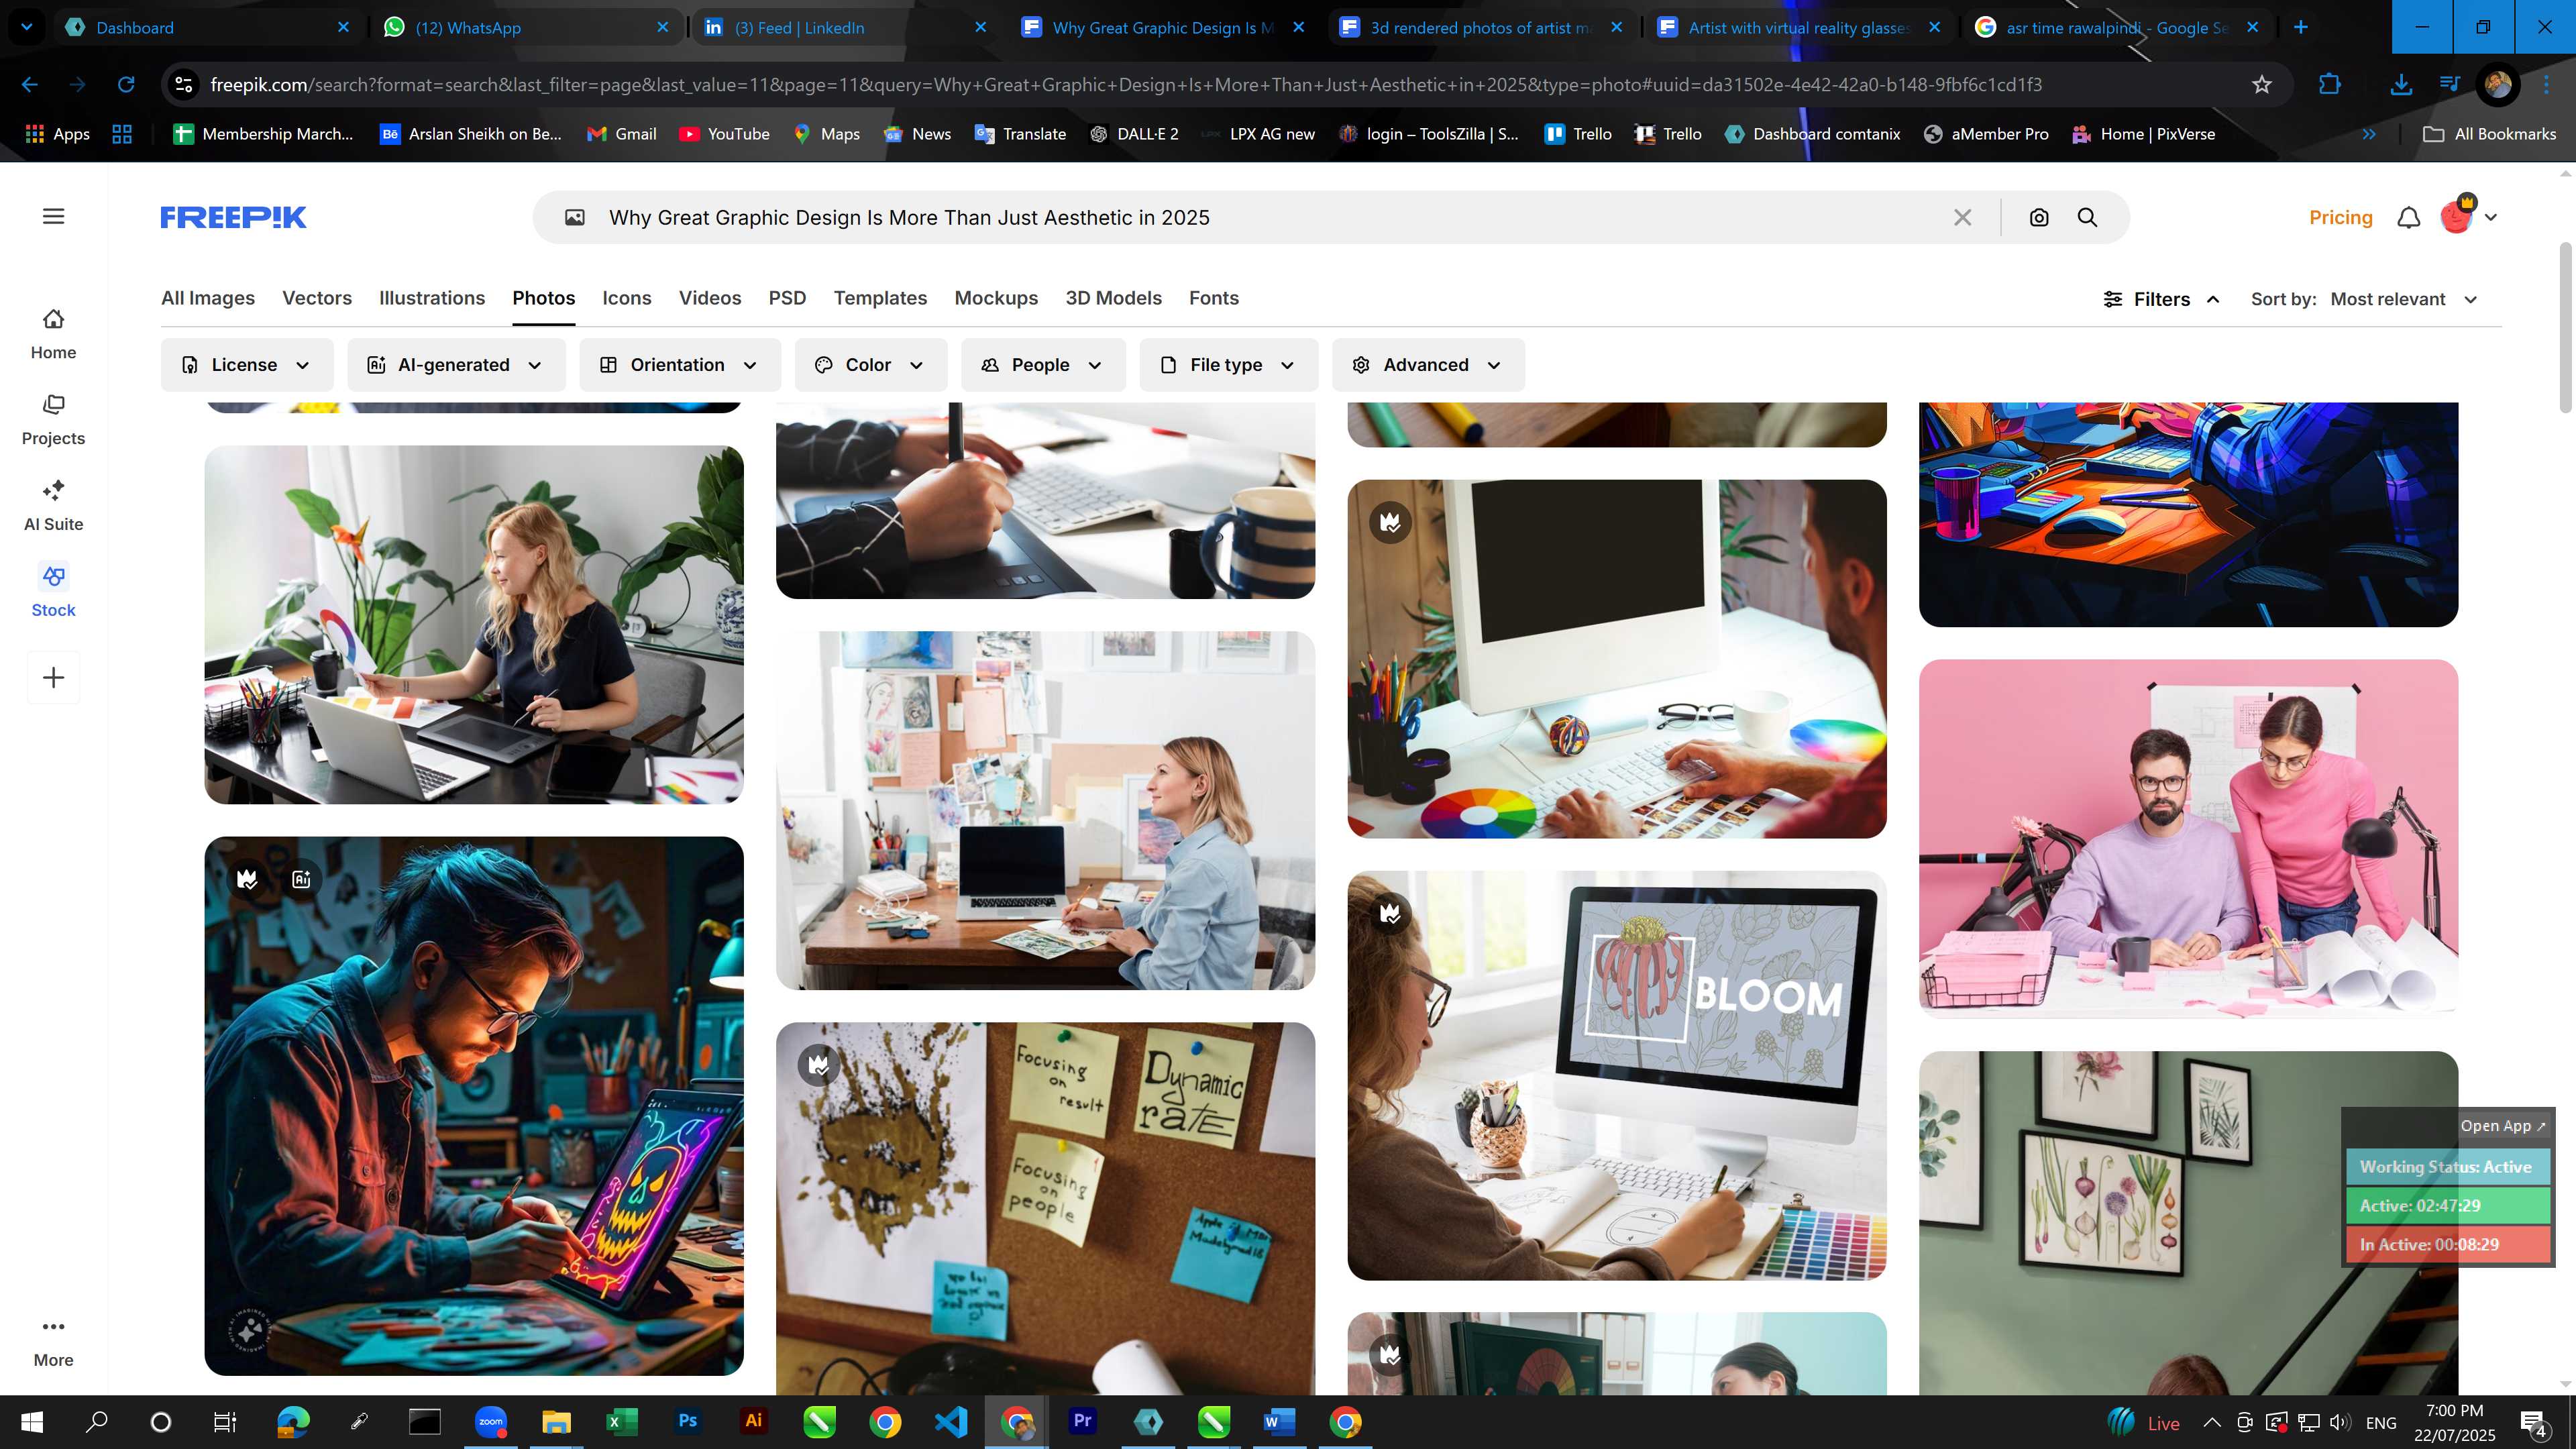Open the sticky notes corkboard photo
The width and height of the screenshot is (2576, 1449).
pyautogui.click(x=1045, y=1208)
